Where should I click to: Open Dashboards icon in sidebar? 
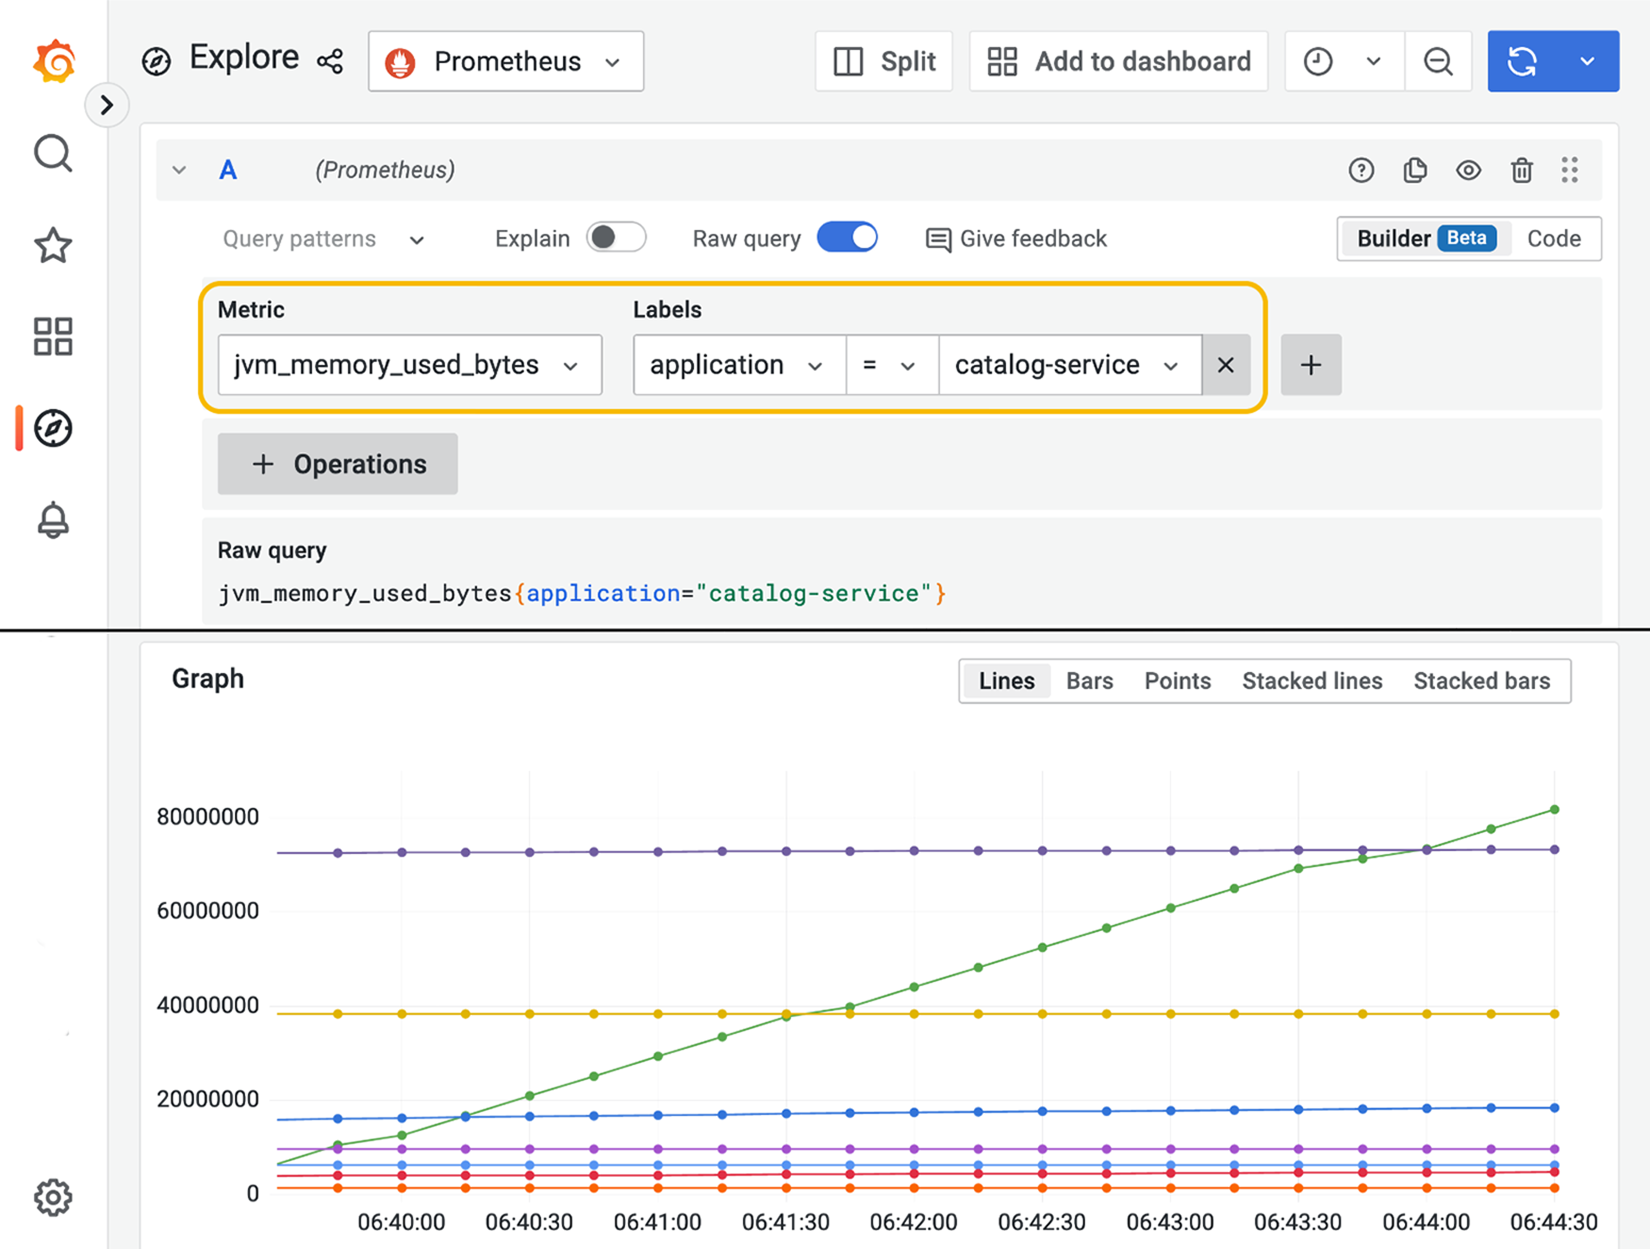53,337
